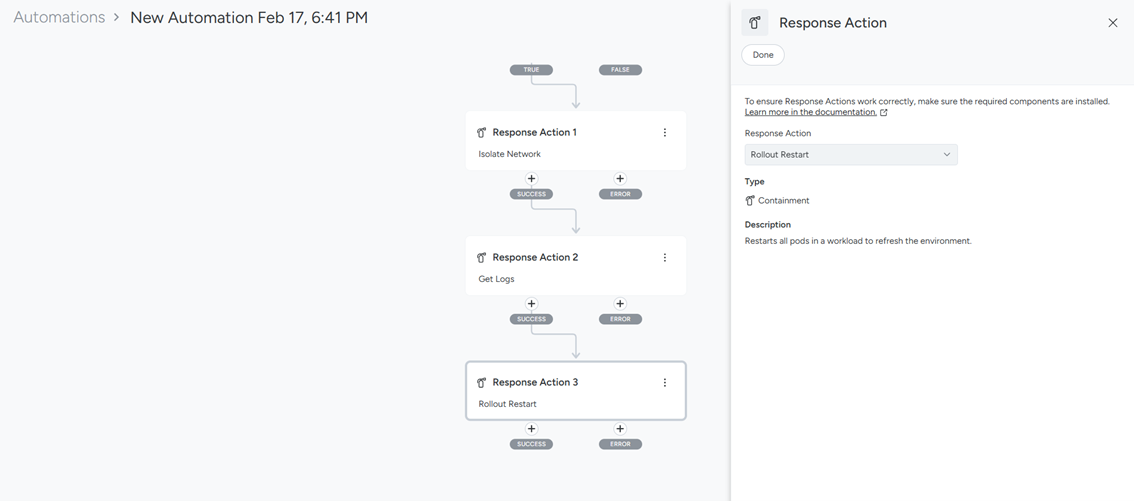The image size is (1134, 501).
Task: Go back to Automations breadcrumb
Action: [x=59, y=18]
